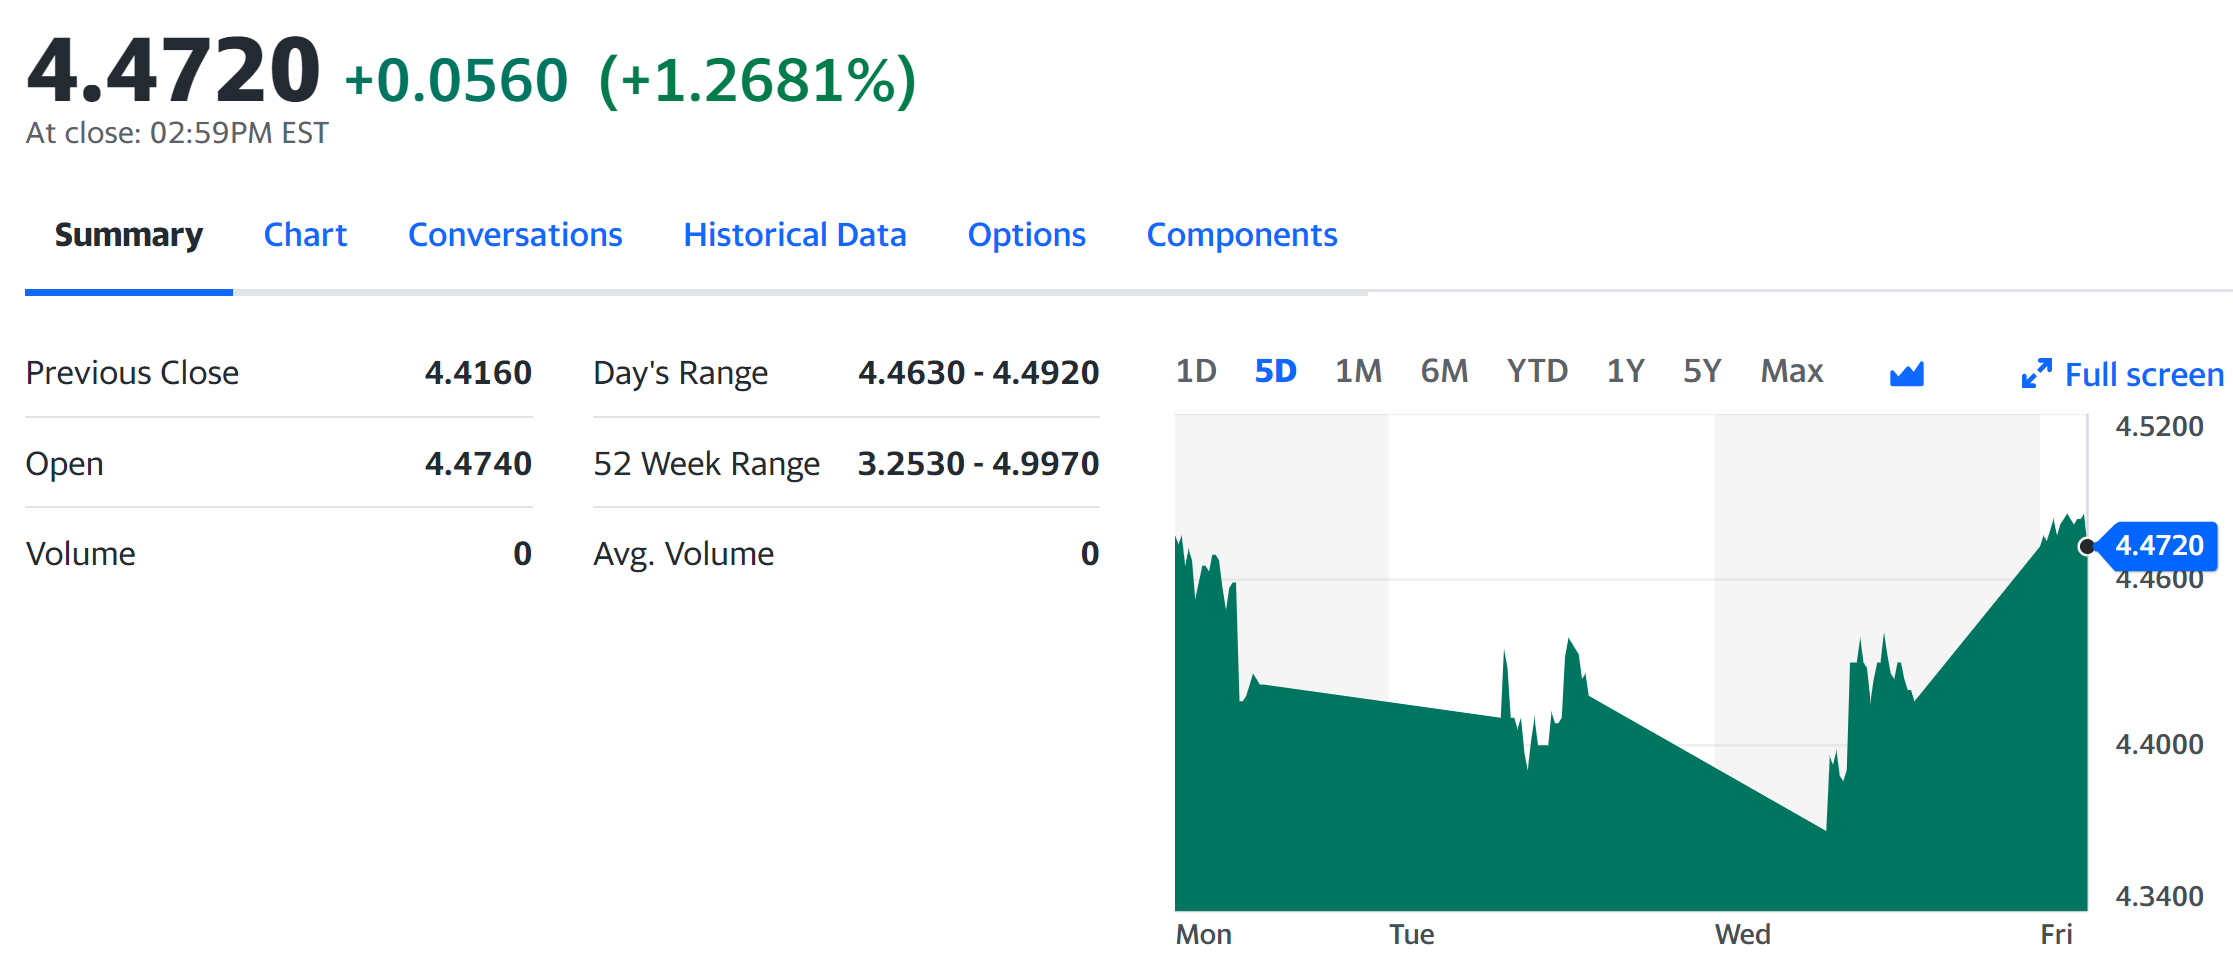The height and width of the screenshot is (970, 2233).
Task: Show year-to-date YTD chart range
Action: click(1537, 372)
